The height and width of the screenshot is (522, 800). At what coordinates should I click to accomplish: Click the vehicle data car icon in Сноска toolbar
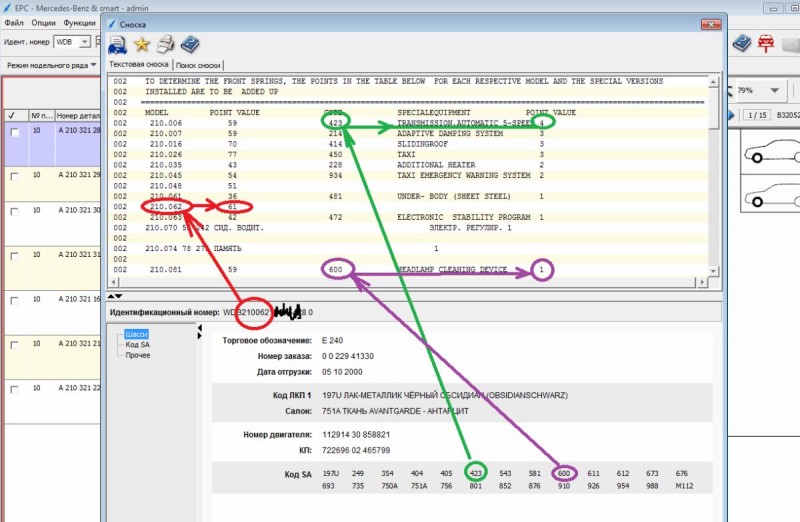(x=118, y=45)
